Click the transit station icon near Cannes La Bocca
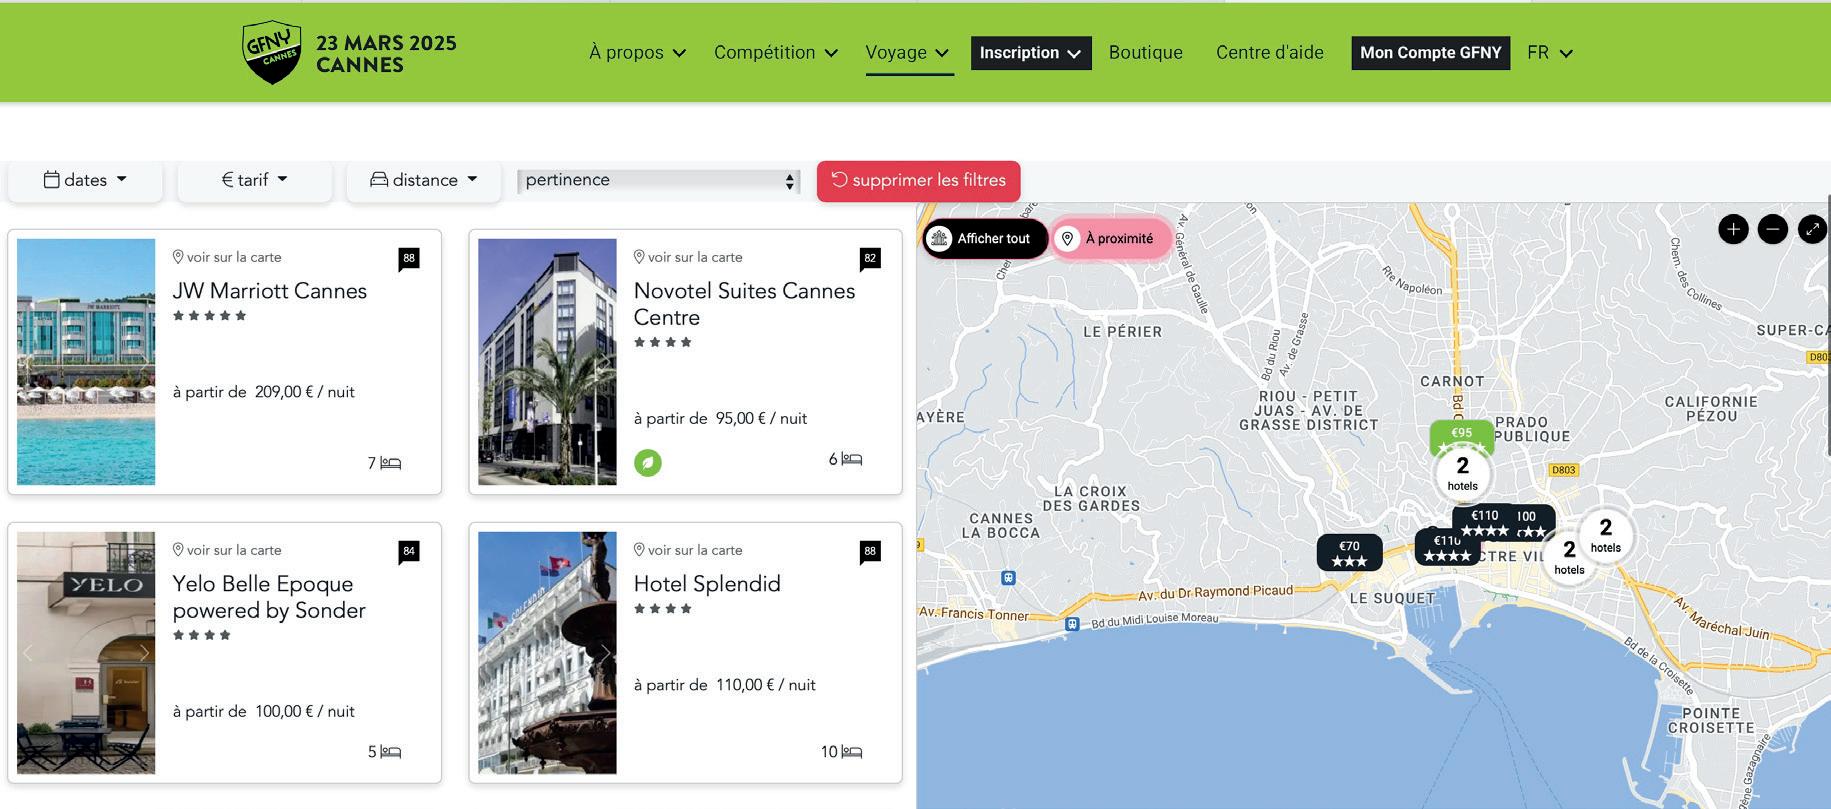The image size is (1831, 809). click(x=1008, y=578)
